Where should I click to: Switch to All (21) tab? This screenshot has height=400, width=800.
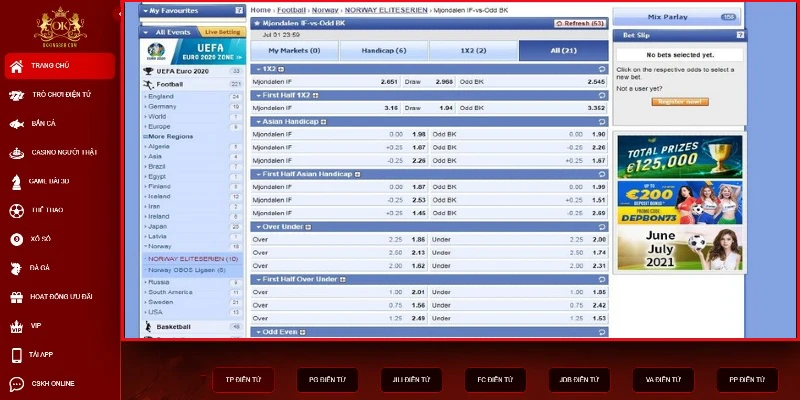coord(563,51)
